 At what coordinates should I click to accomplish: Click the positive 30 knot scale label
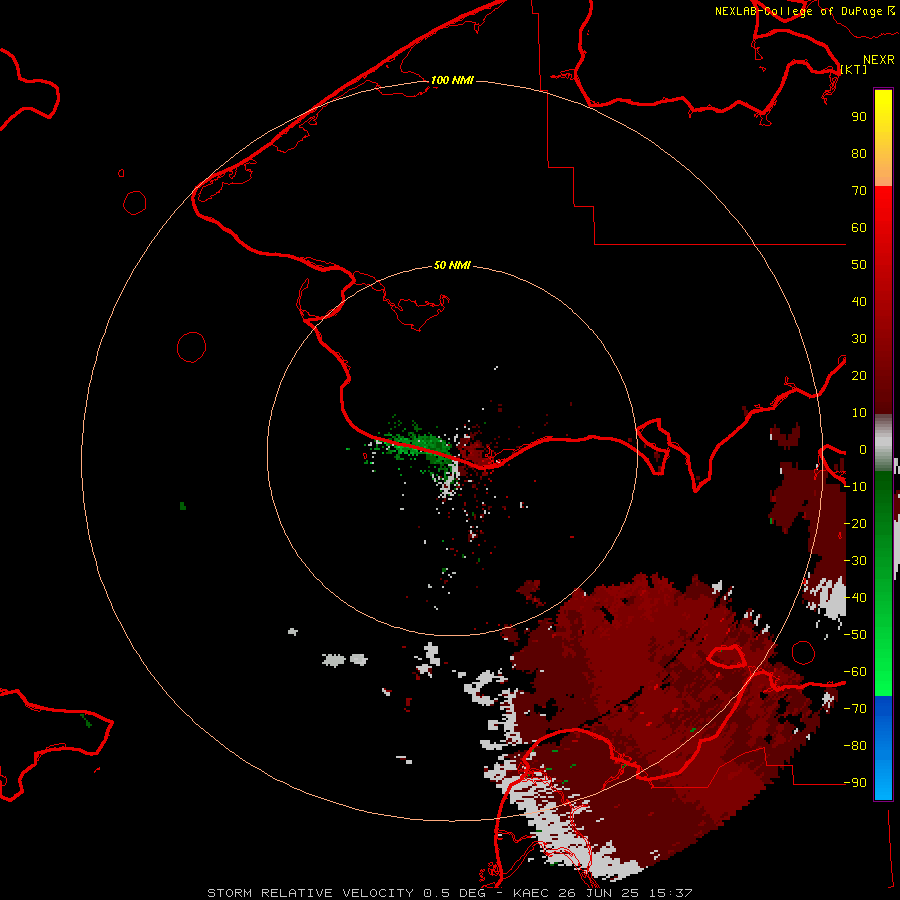(859, 339)
